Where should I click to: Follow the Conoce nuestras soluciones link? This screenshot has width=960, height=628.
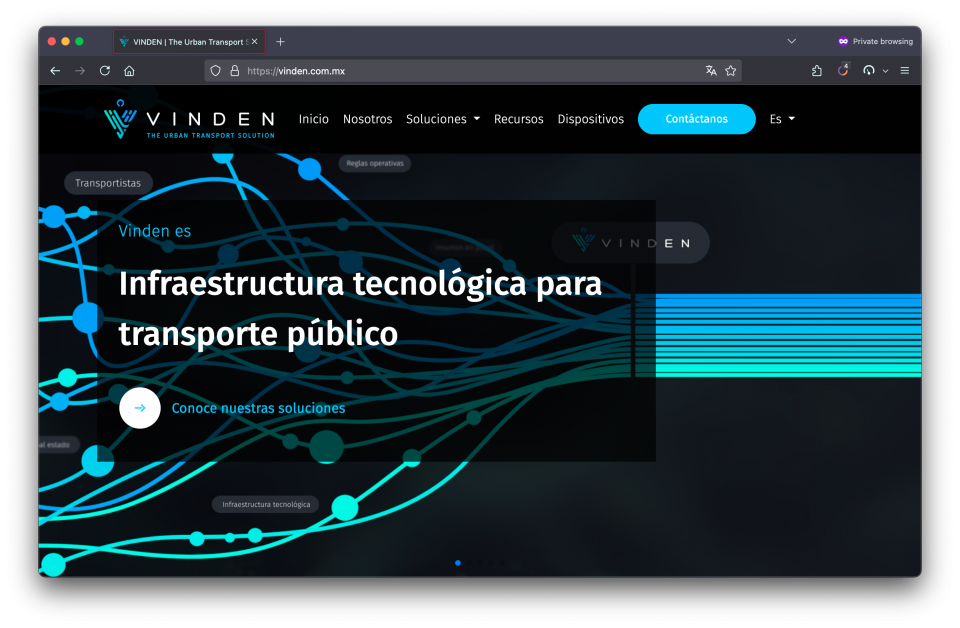coord(258,408)
